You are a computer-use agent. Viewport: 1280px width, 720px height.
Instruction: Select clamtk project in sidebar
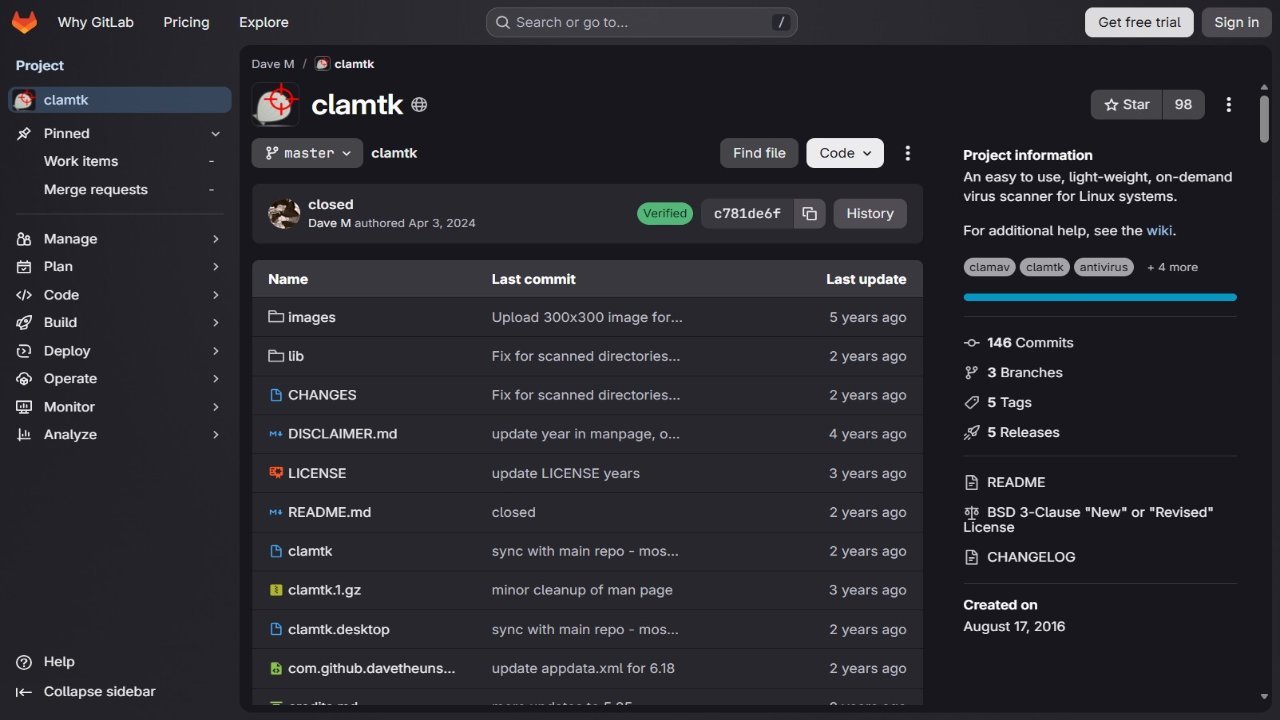point(120,100)
